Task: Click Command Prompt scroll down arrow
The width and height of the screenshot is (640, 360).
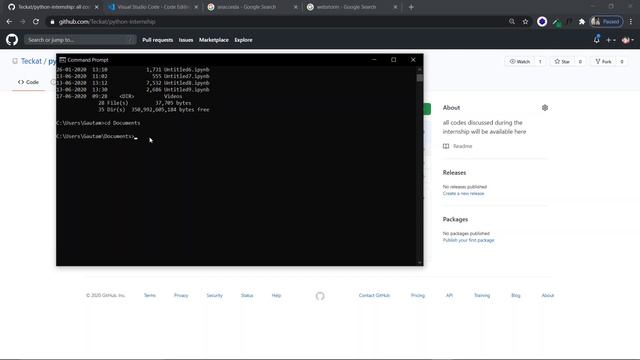Action: coord(420,262)
